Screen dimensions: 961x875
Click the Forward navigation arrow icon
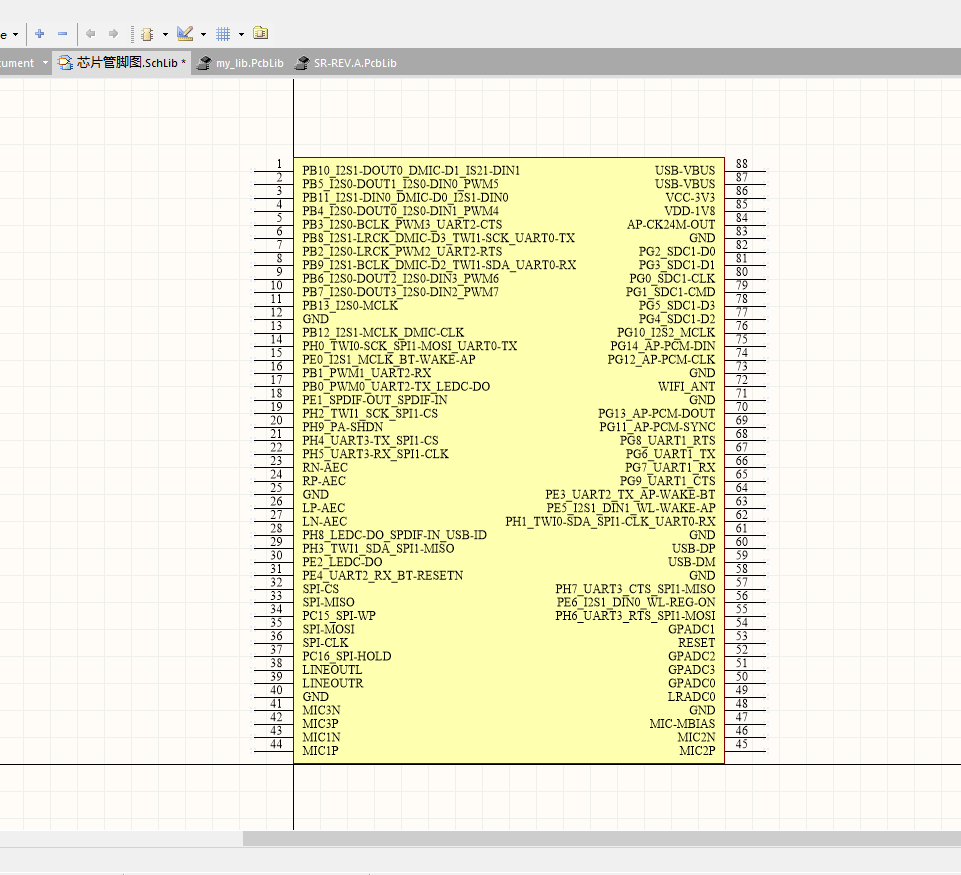pos(113,33)
